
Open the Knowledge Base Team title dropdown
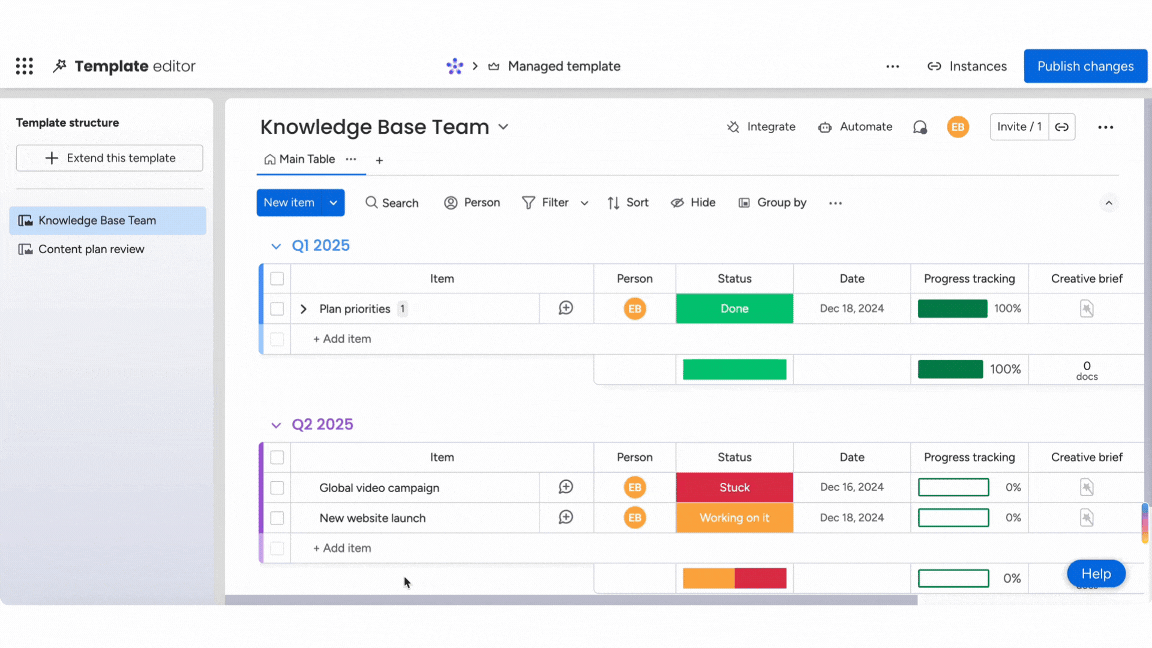(503, 126)
